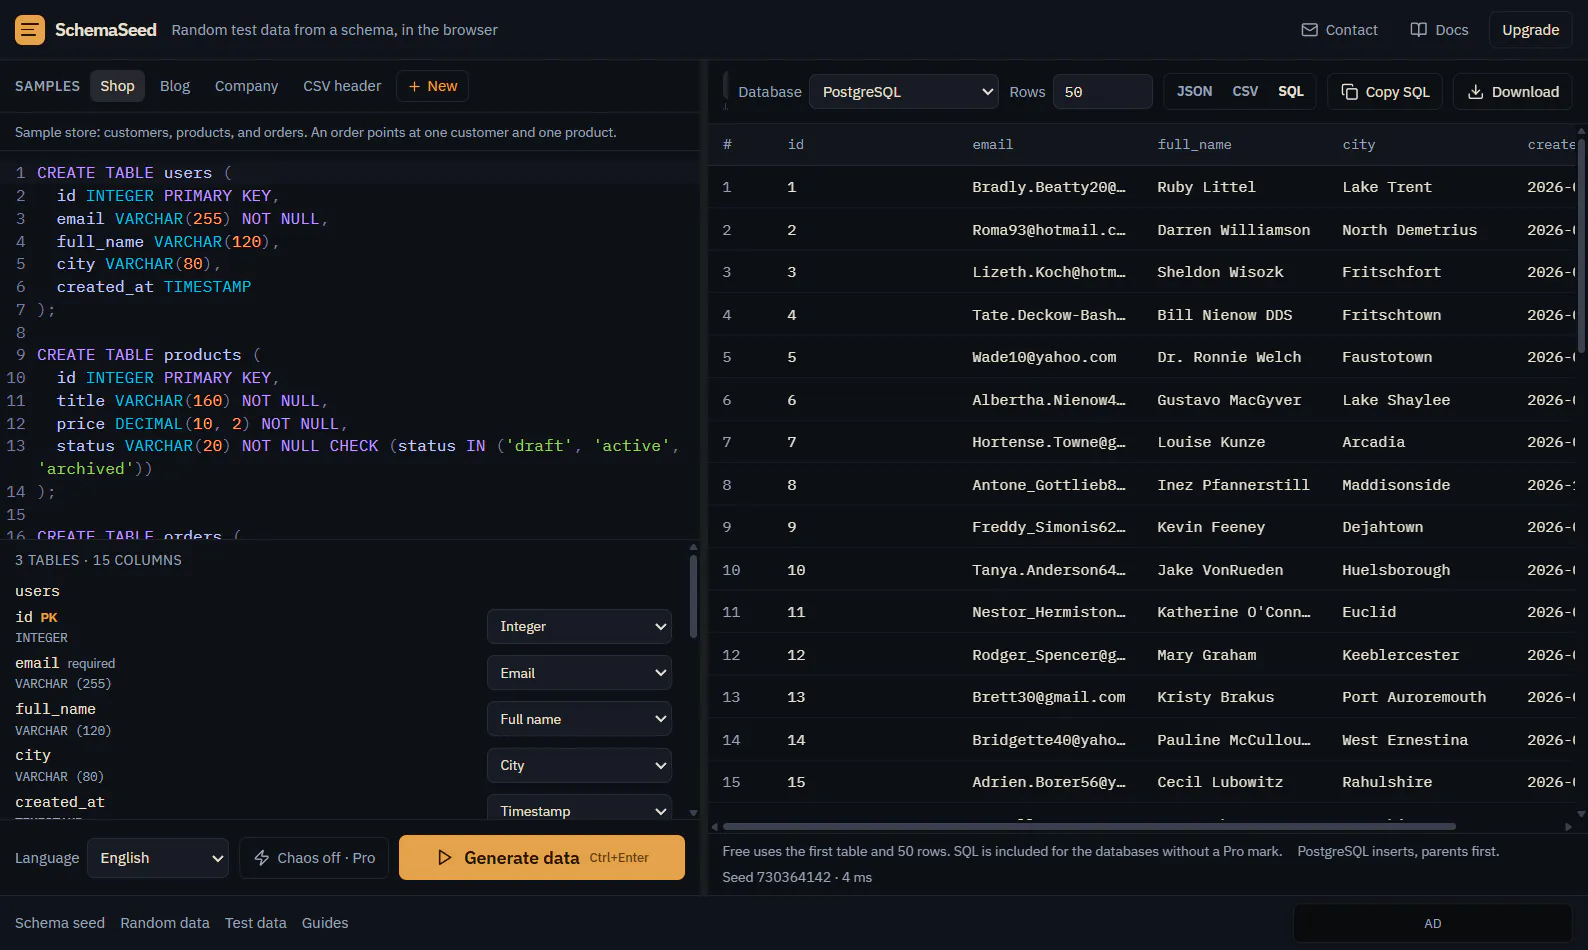Click the full_name column header
The width and height of the screenshot is (1588, 950).
(1194, 145)
